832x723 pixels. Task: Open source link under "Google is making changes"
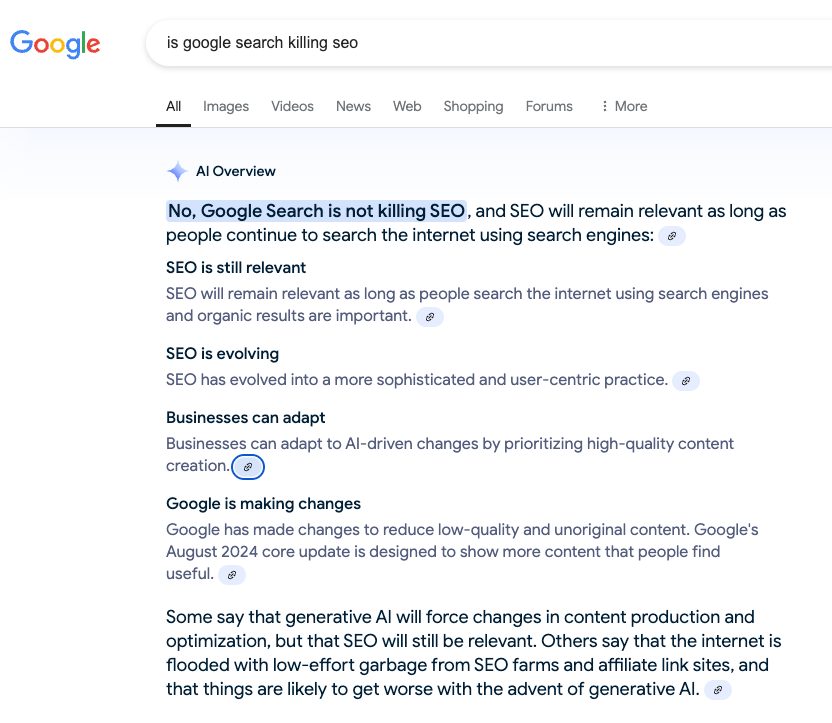coord(232,574)
